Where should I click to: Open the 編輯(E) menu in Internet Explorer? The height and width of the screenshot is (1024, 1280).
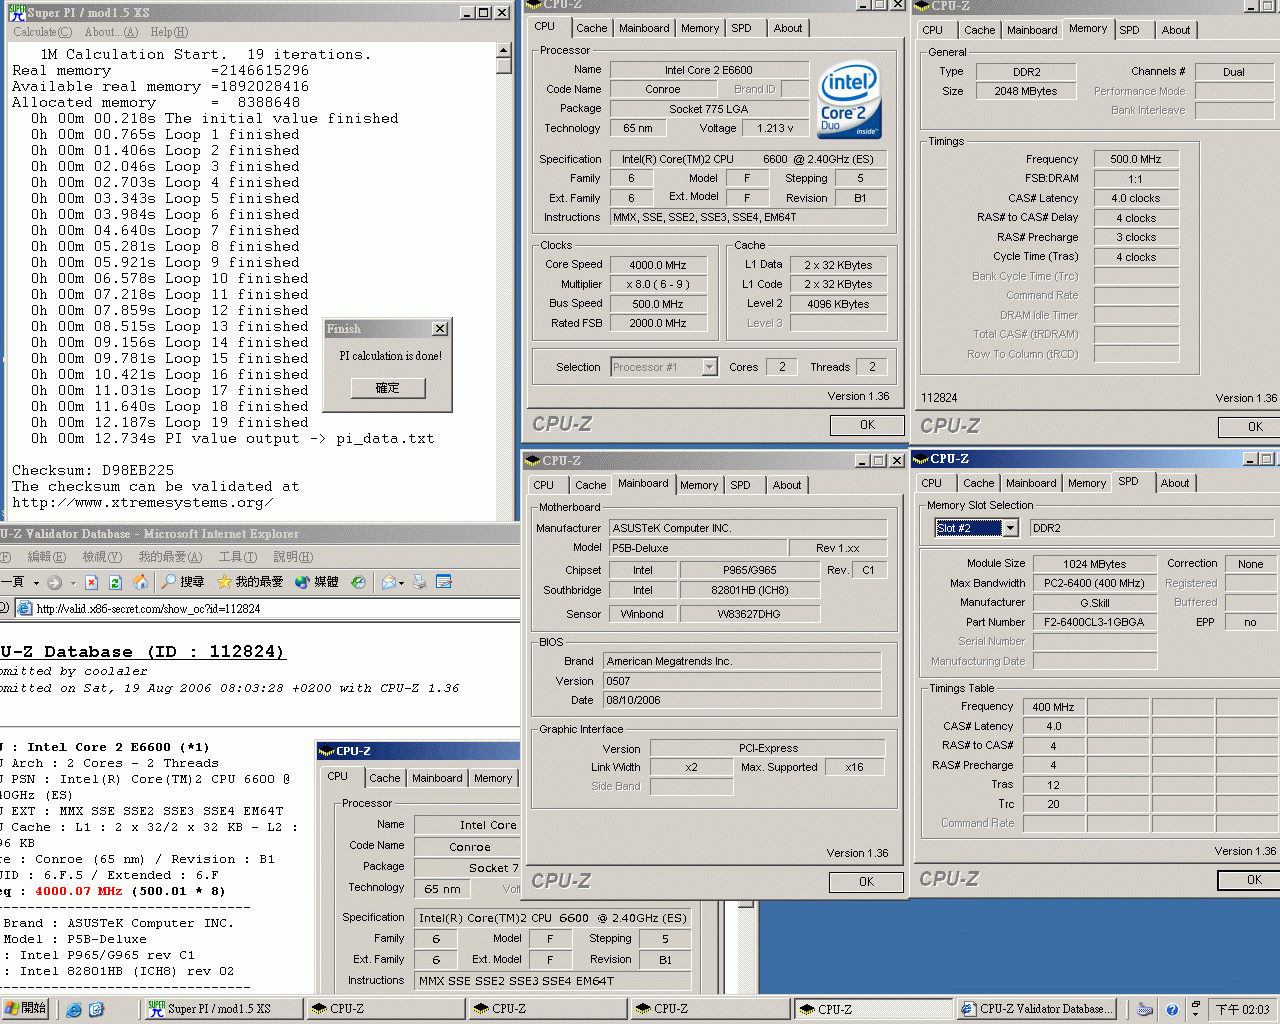[x=47, y=557]
